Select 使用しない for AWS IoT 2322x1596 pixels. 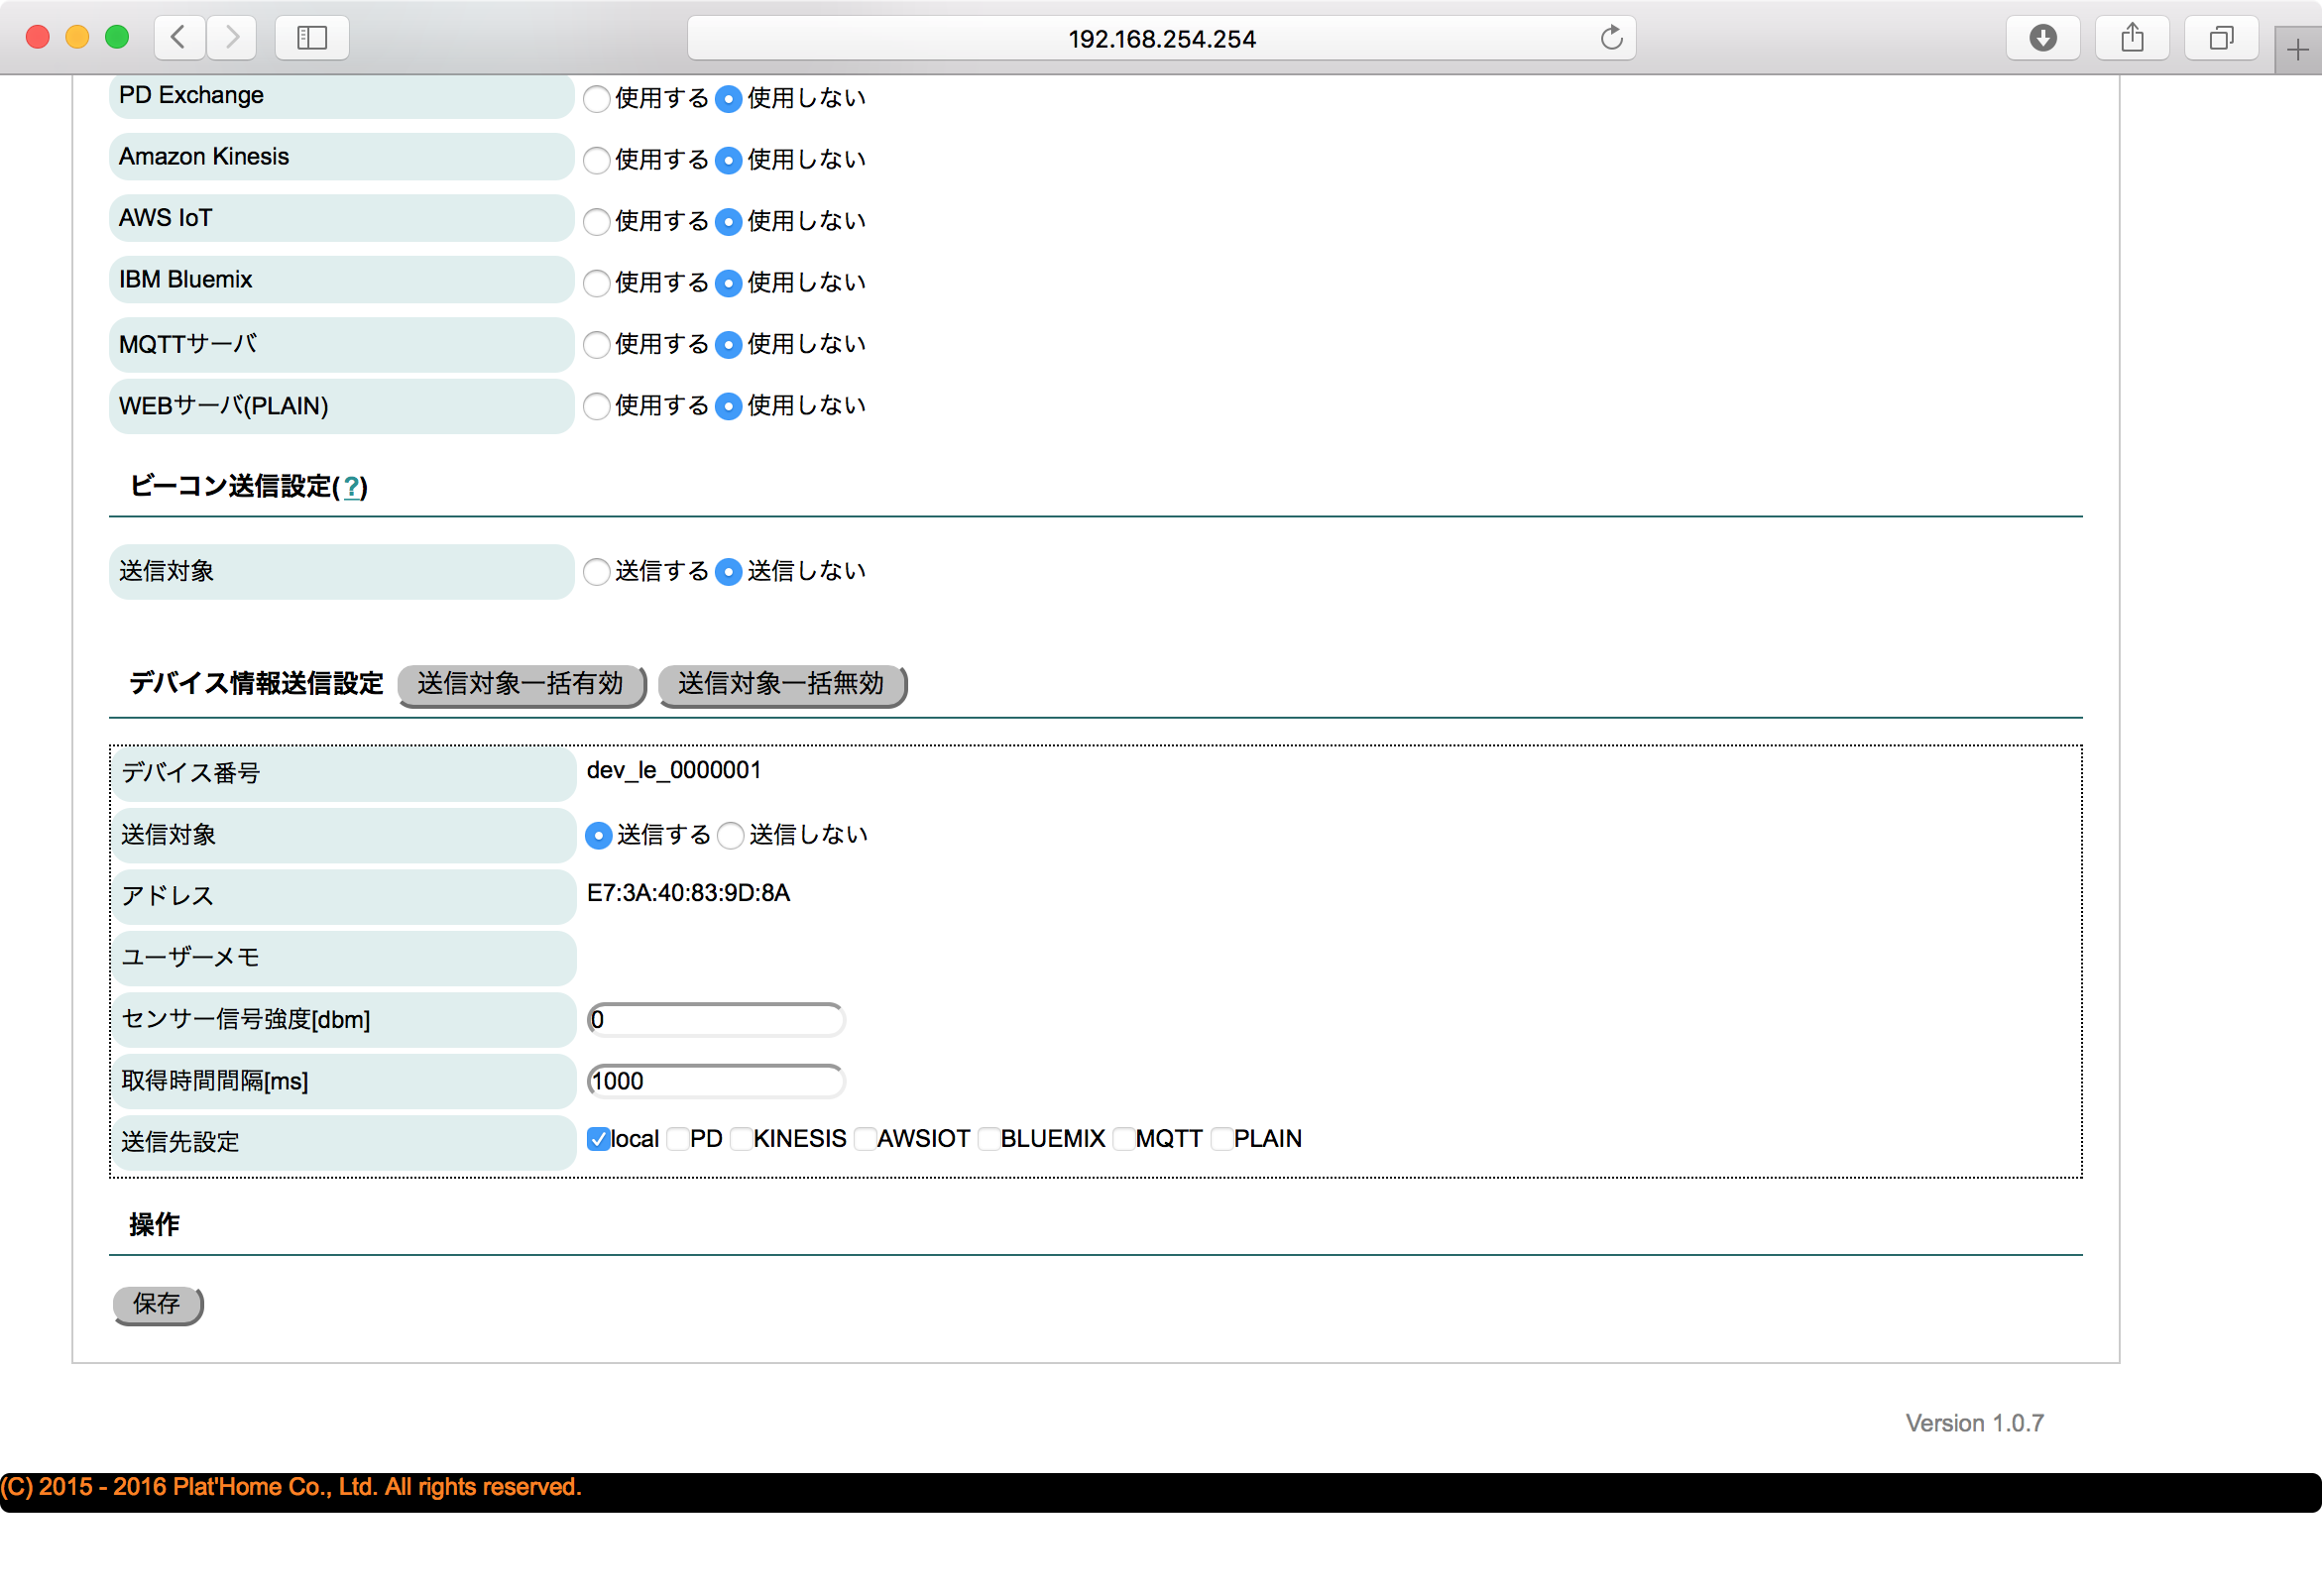point(729,222)
